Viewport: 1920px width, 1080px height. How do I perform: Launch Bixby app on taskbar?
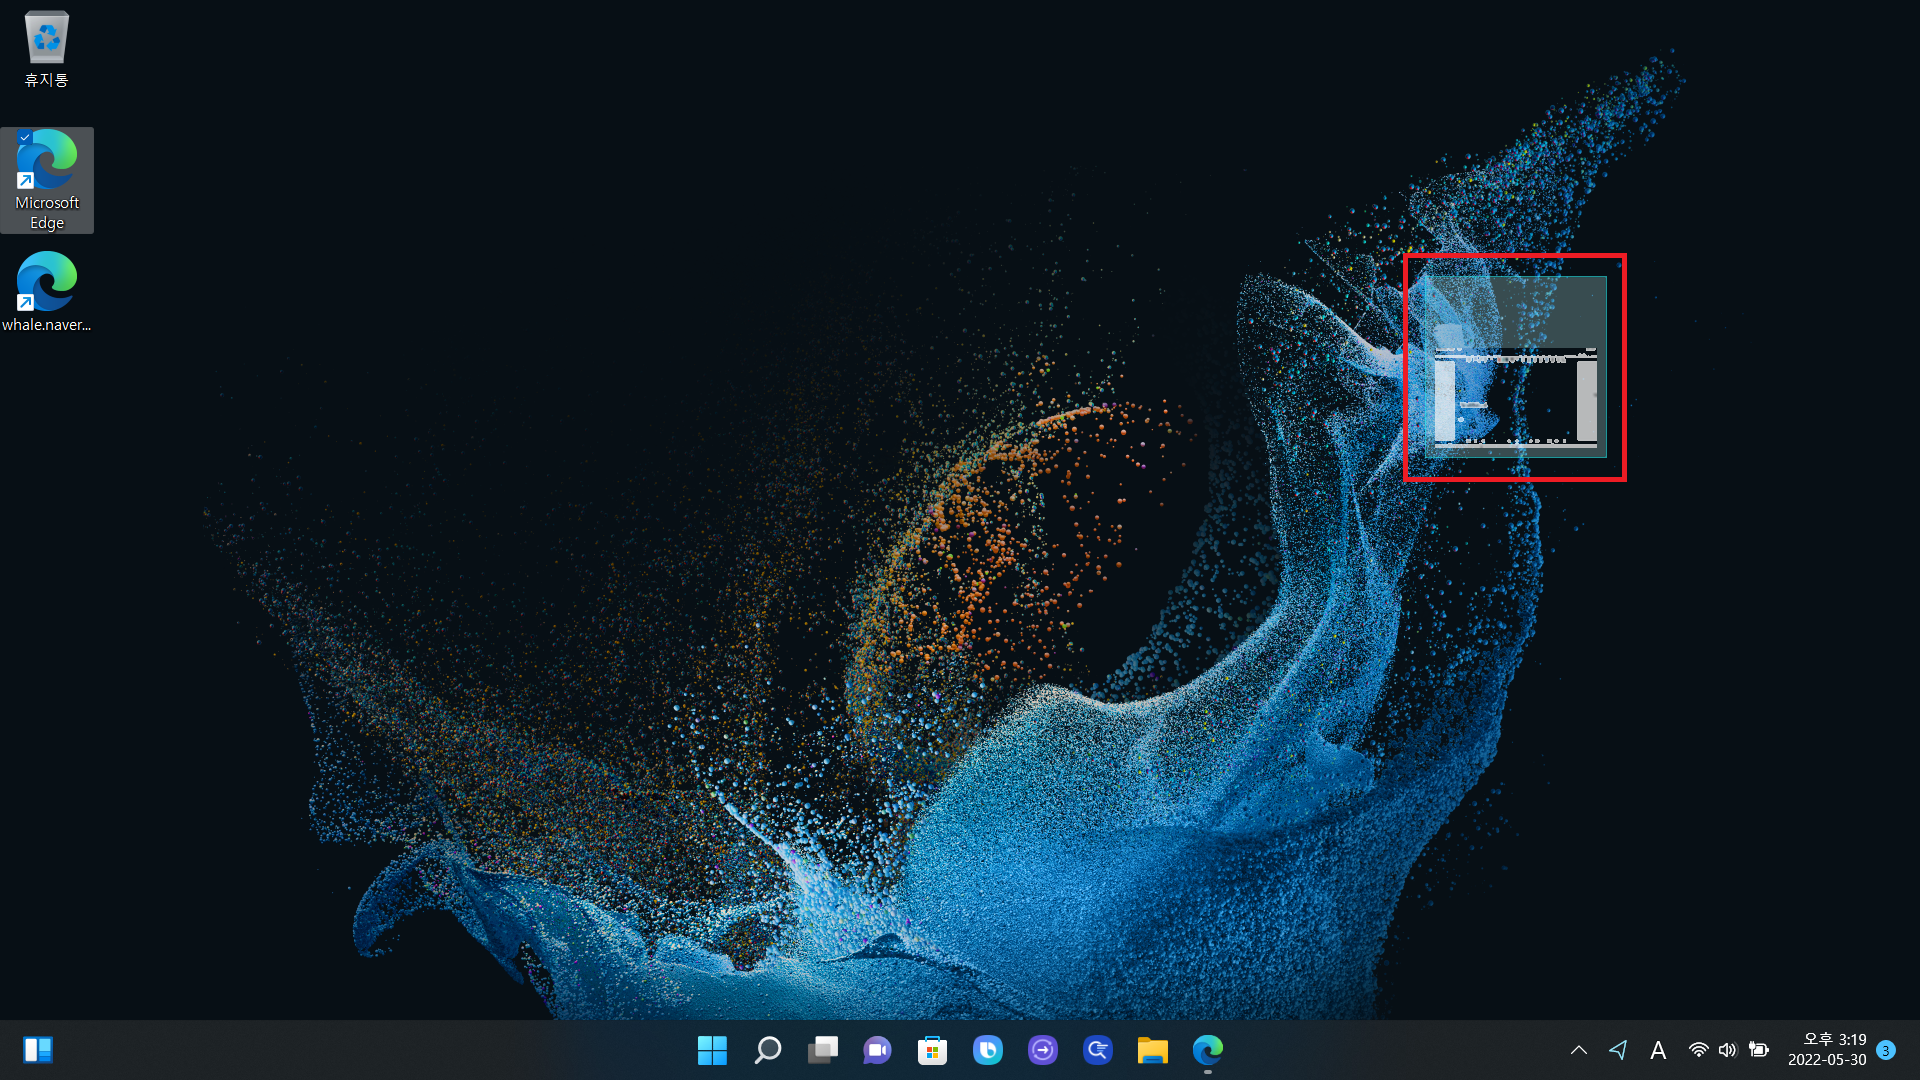pyautogui.click(x=987, y=1050)
